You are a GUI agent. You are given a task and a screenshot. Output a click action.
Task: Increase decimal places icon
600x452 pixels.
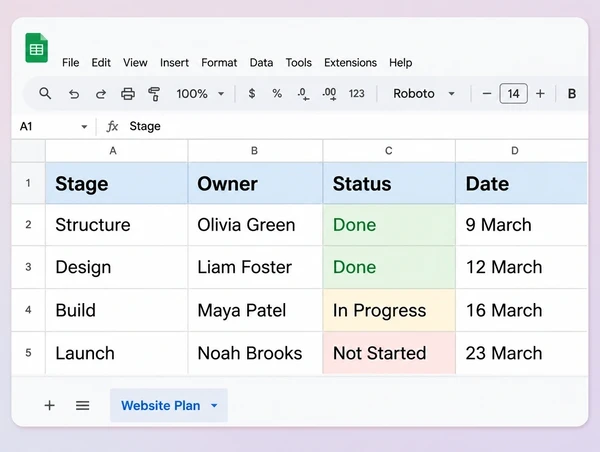pyautogui.click(x=329, y=94)
